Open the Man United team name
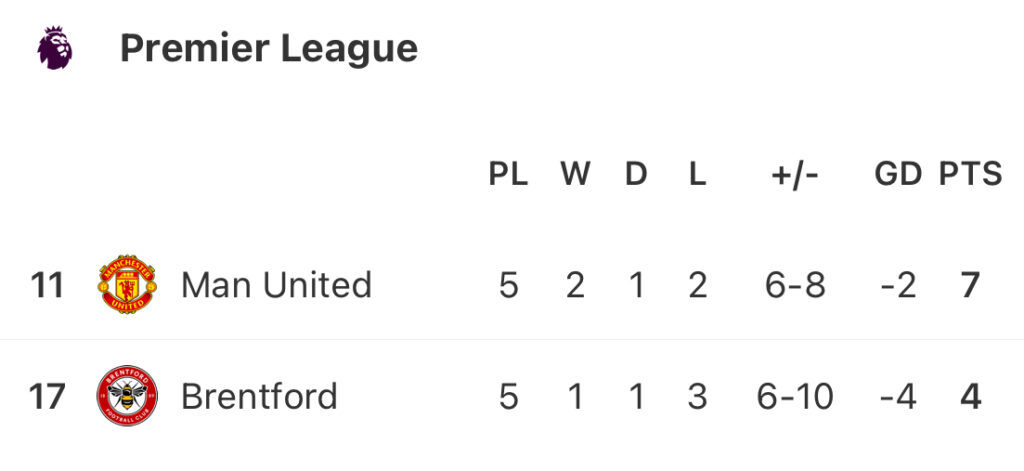1024x471 pixels. (276, 285)
